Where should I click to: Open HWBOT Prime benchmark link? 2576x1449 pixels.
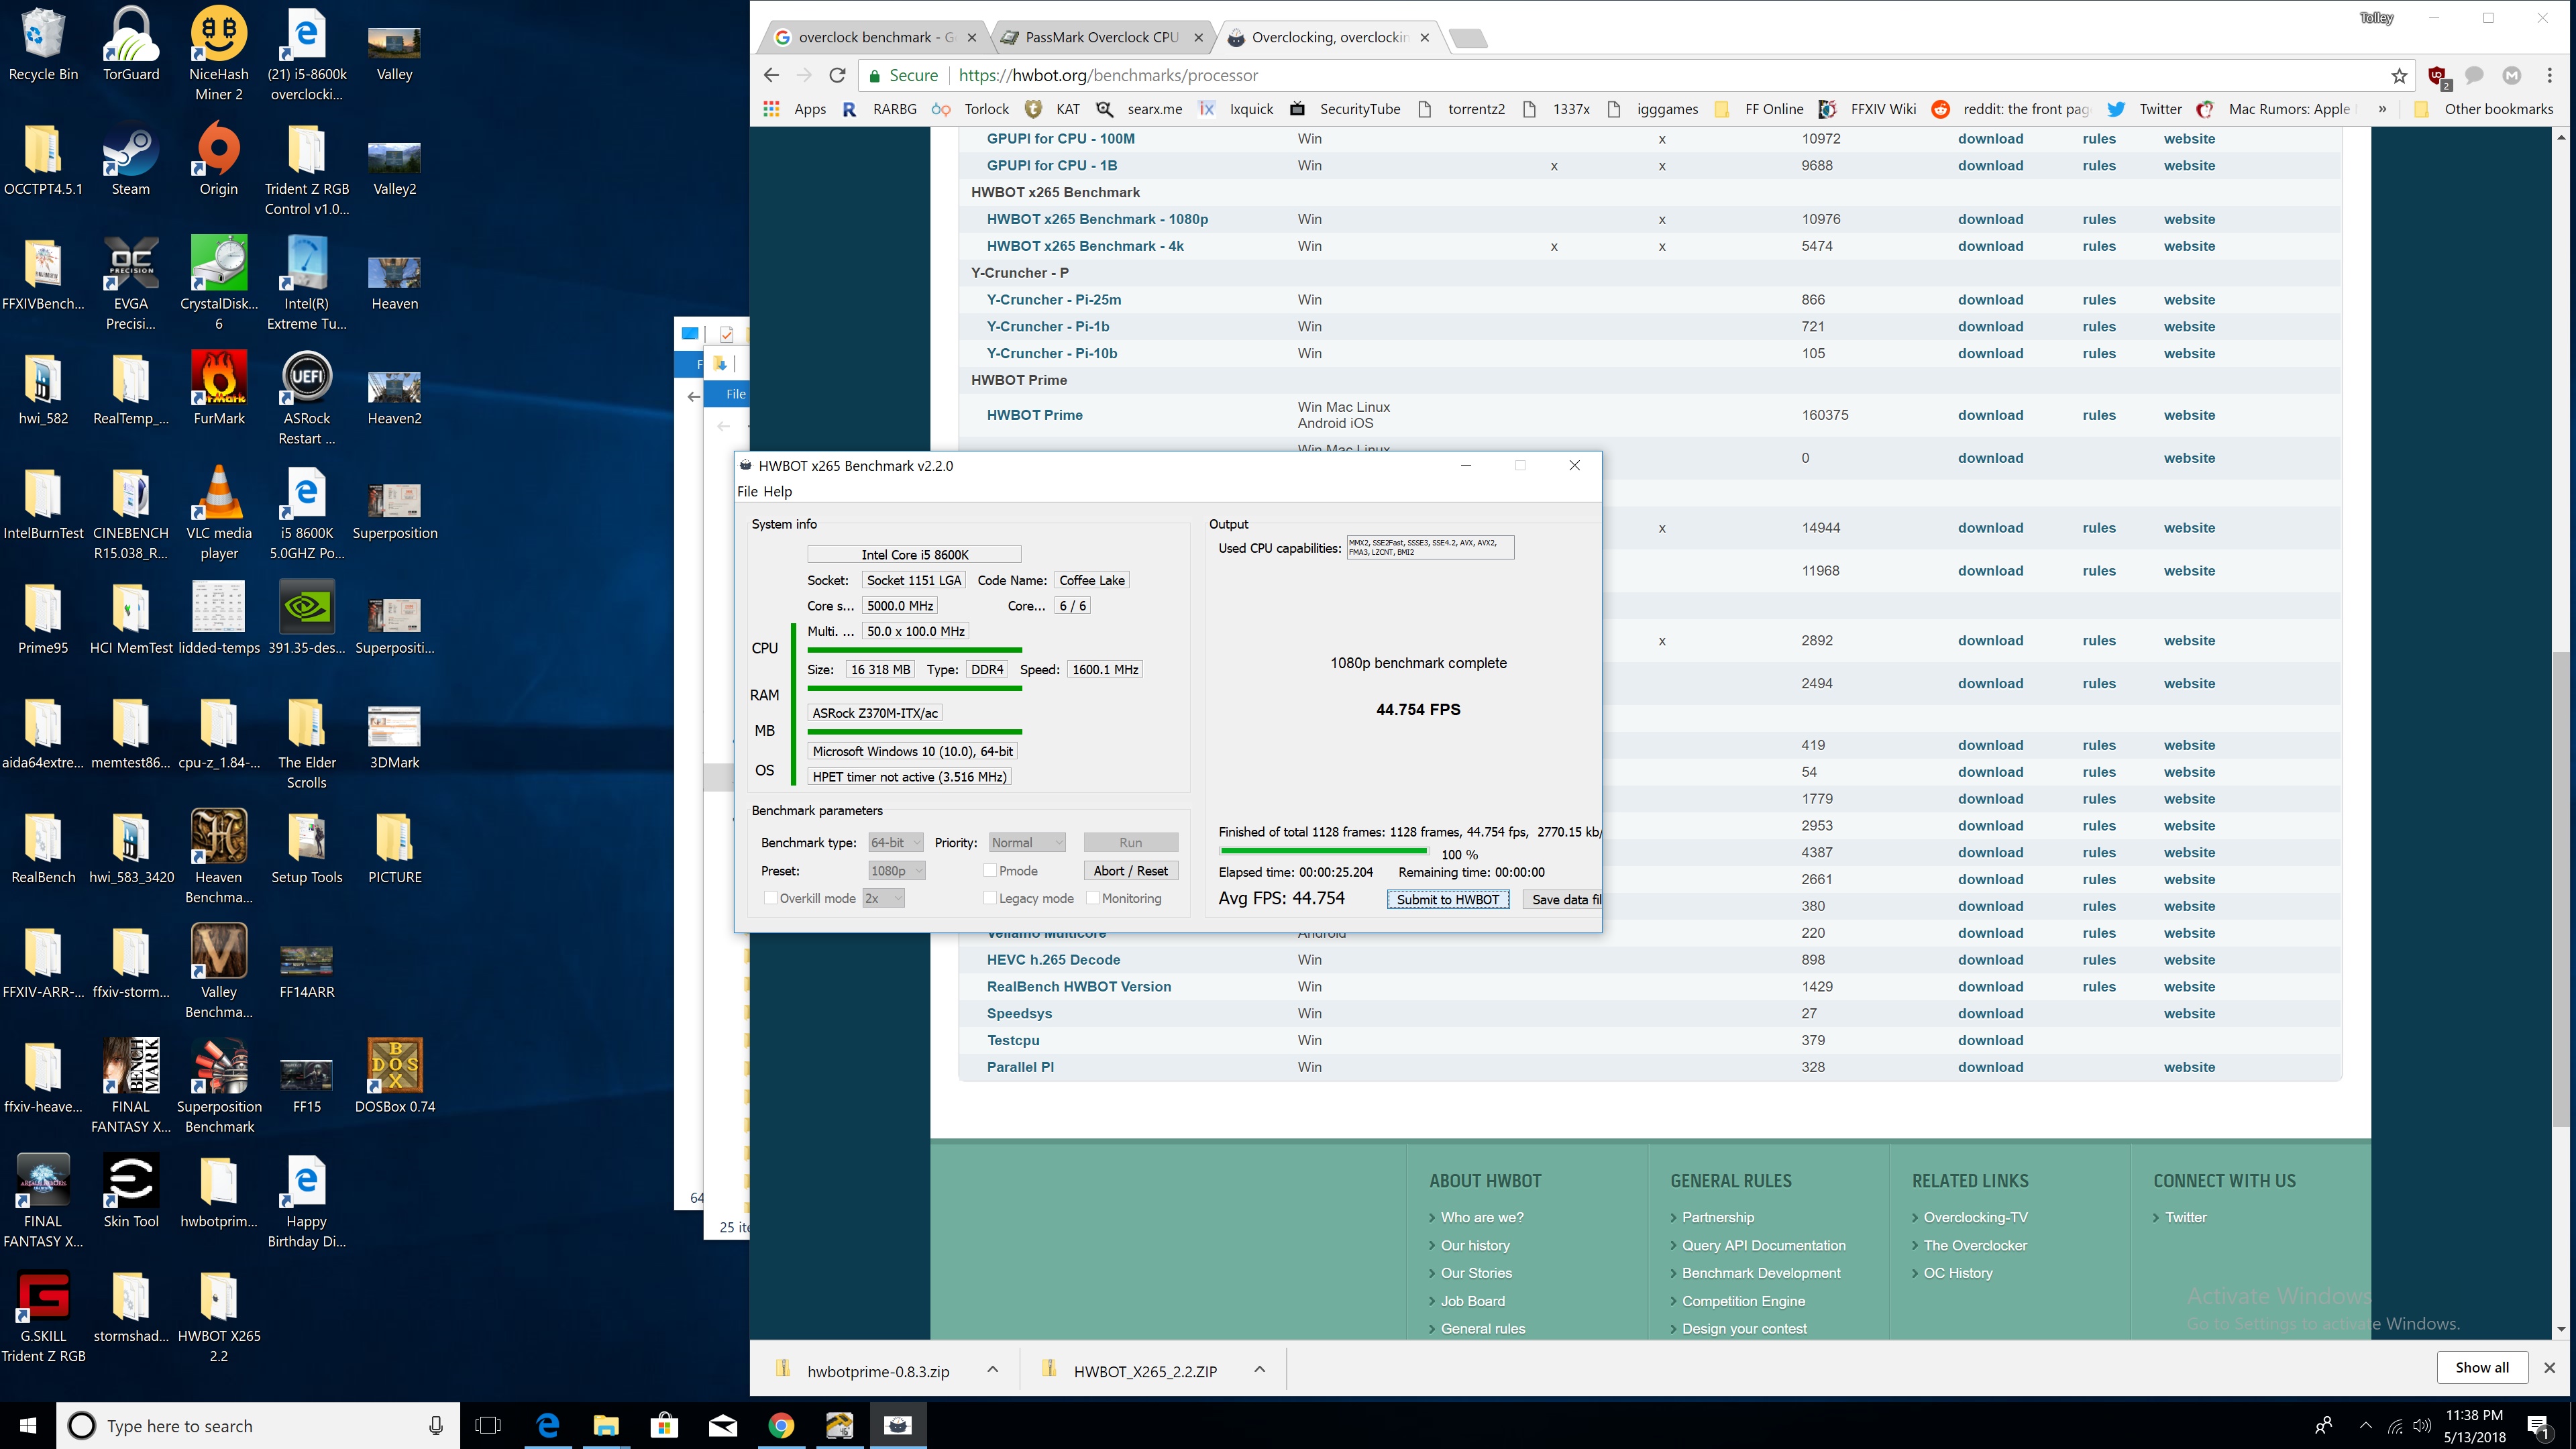[x=1034, y=415]
